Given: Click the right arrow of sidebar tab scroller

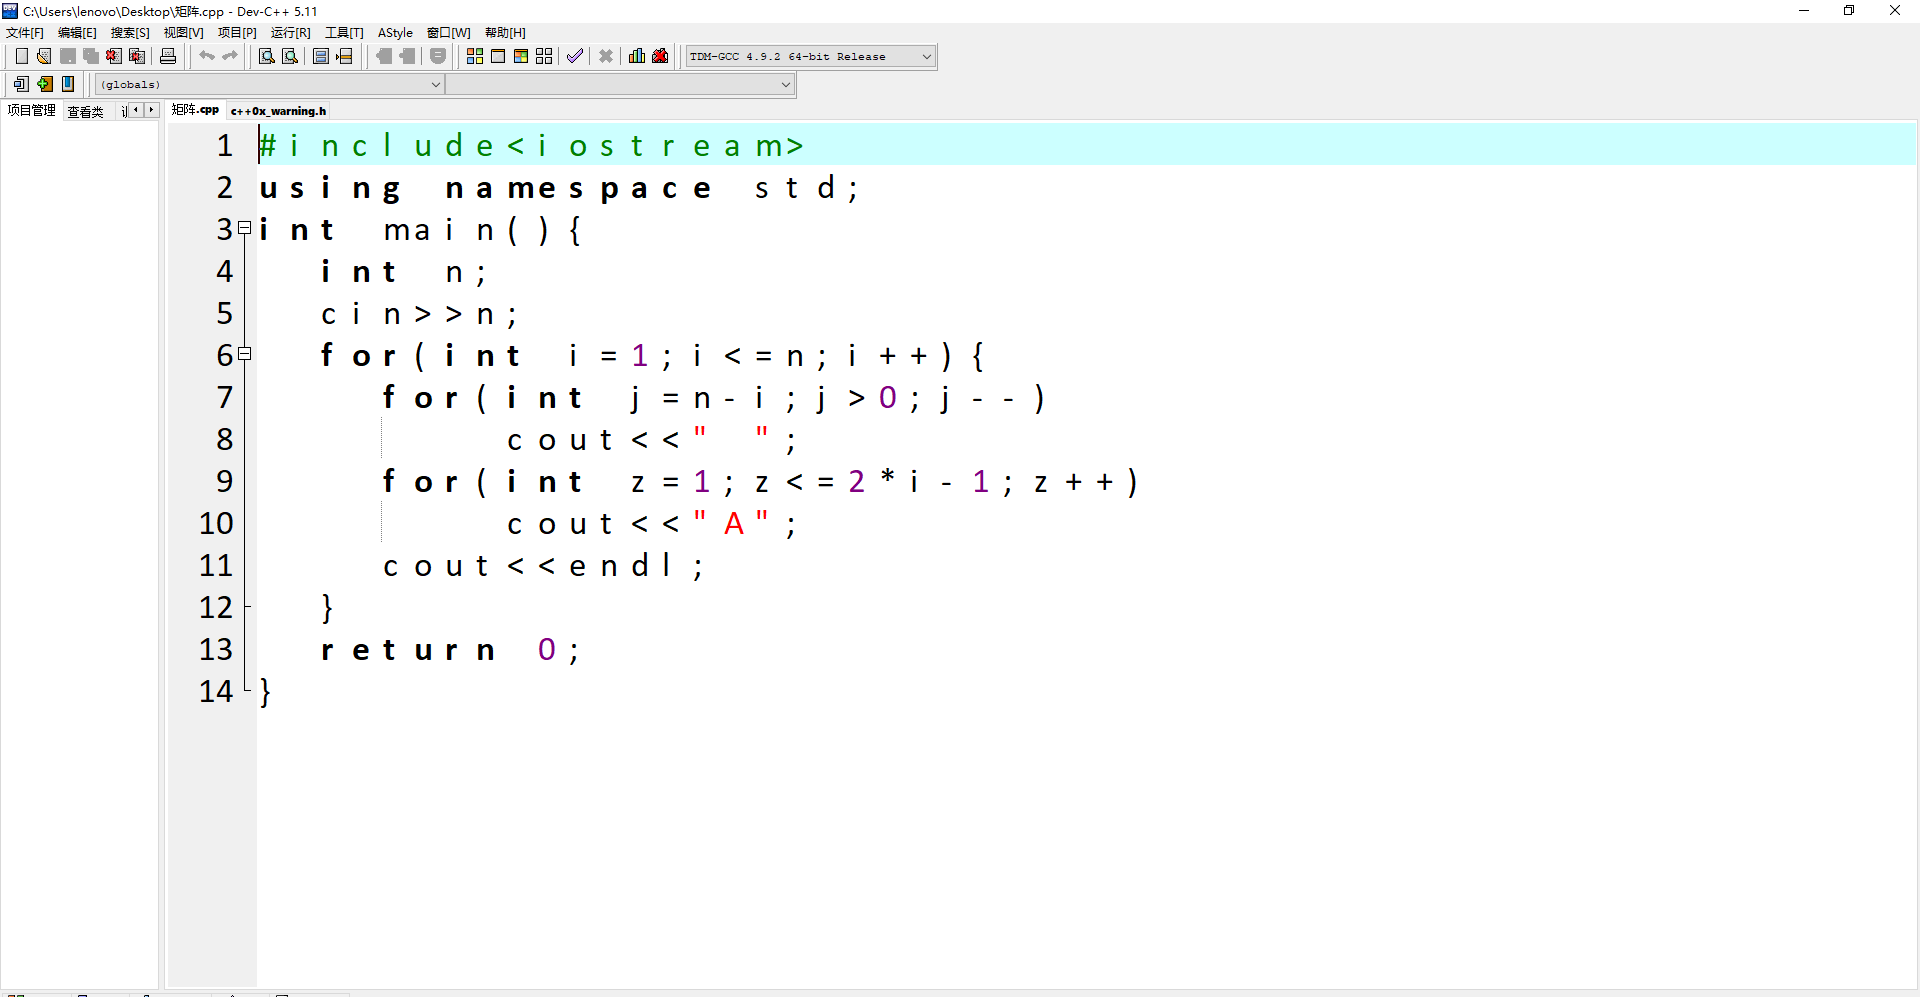Looking at the screenshot, I should click(151, 110).
